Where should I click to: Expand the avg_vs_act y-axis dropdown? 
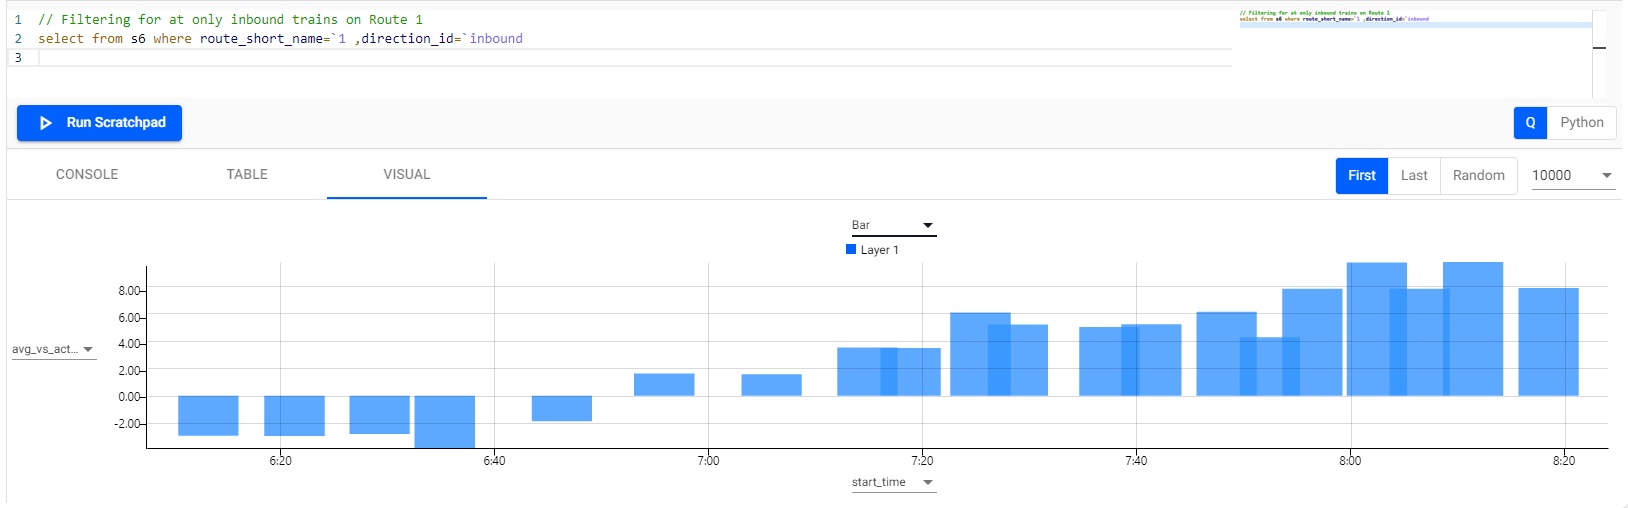click(x=53, y=349)
